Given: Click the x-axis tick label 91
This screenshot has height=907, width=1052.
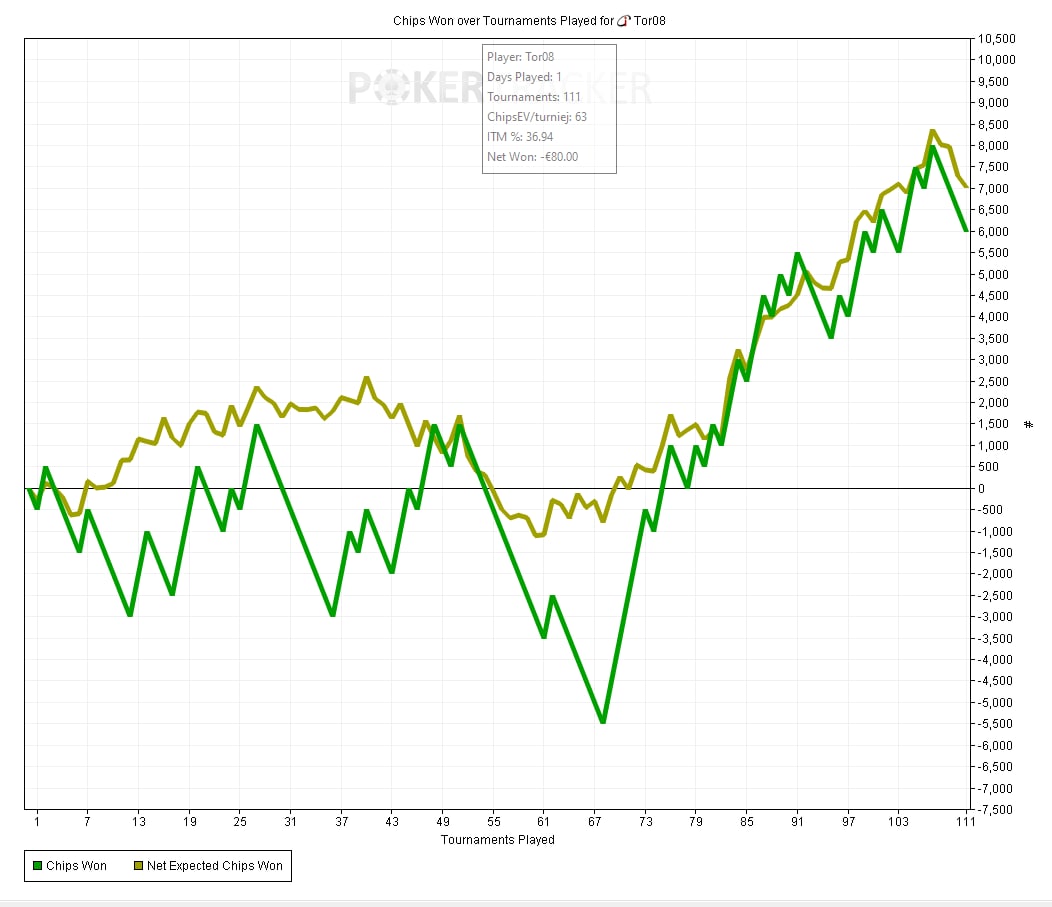Looking at the screenshot, I should point(797,821).
